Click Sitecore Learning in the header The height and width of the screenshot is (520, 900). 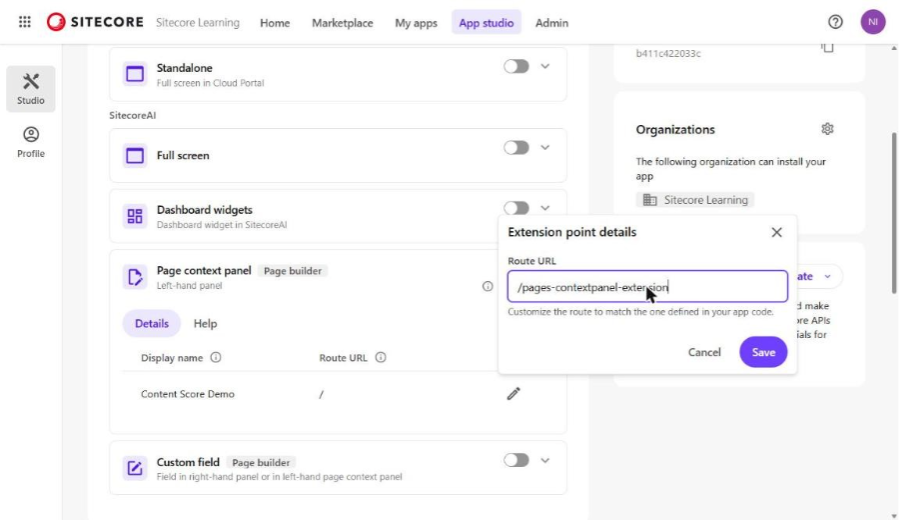[x=198, y=23]
